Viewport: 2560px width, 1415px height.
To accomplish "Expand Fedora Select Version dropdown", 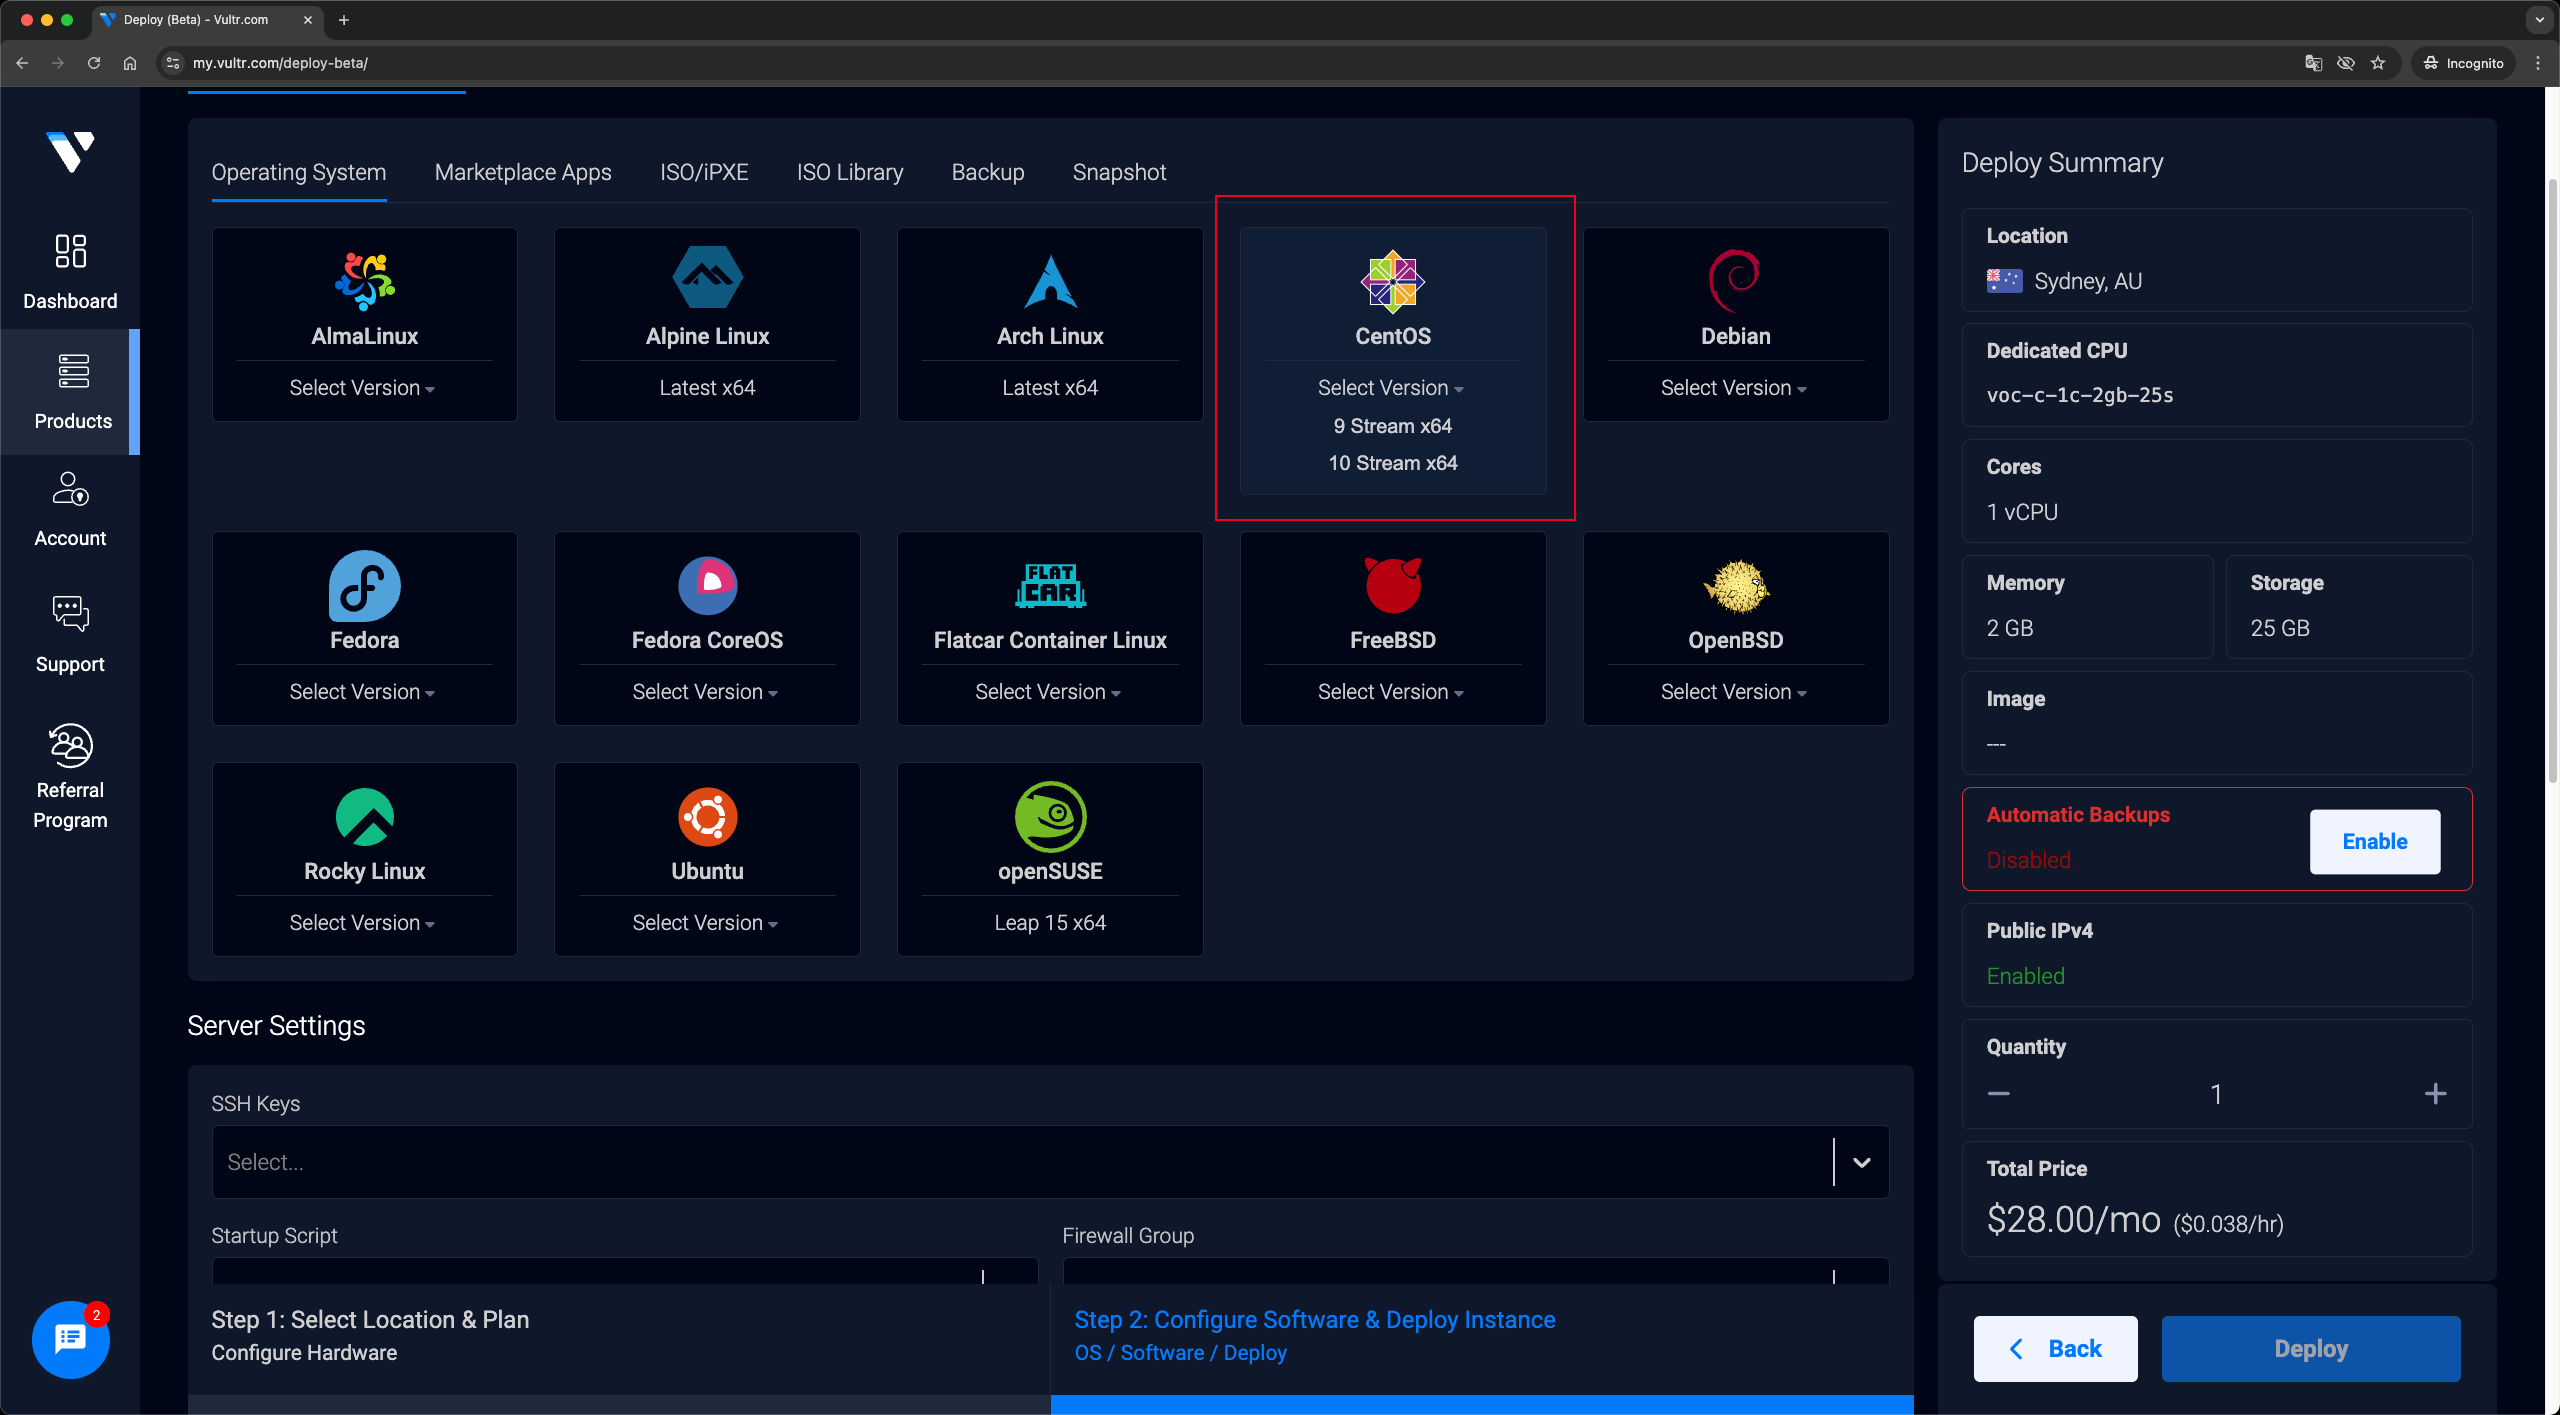I will pyautogui.click(x=362, y=692).
